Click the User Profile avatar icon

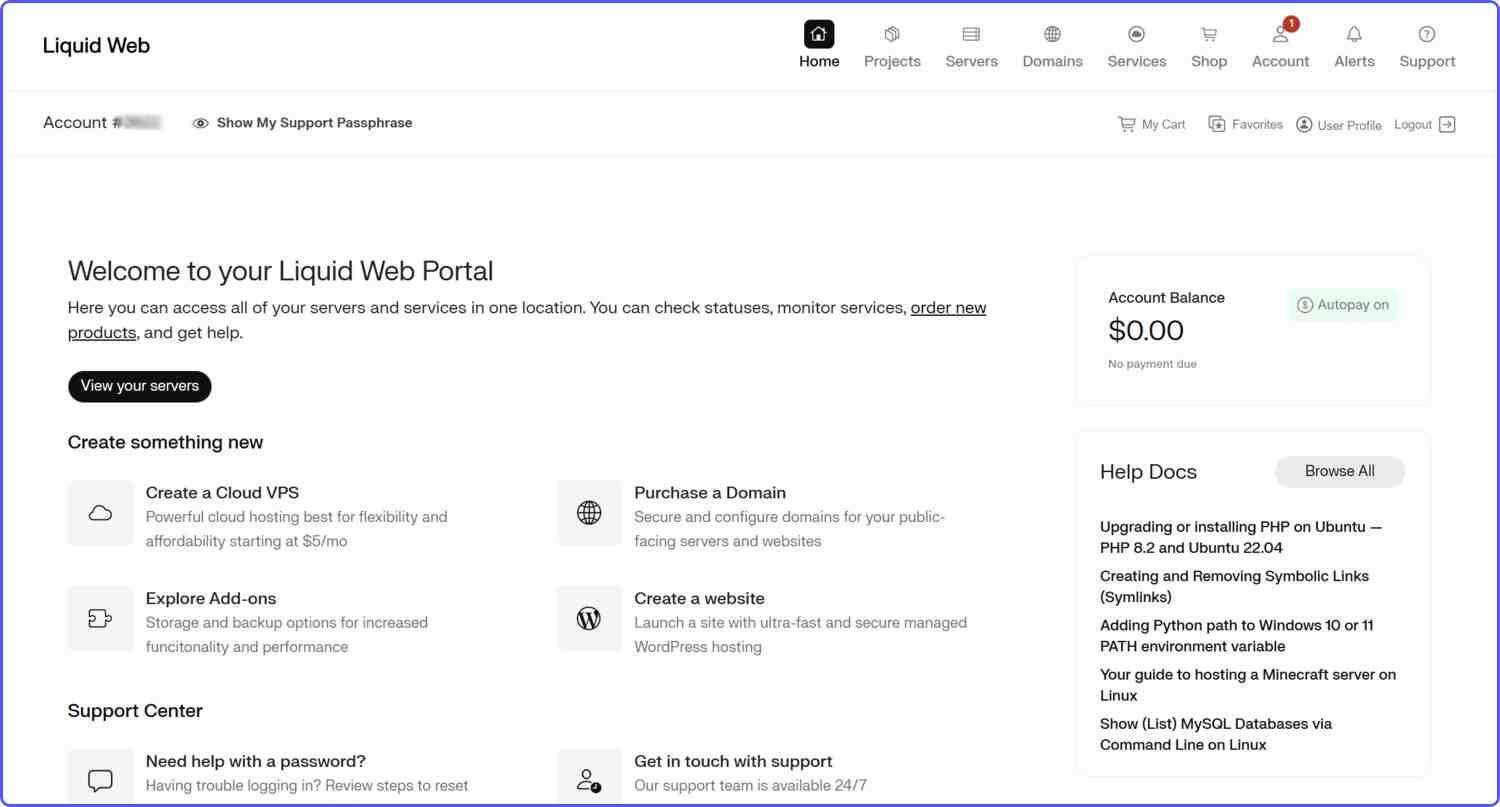pyautogui.click(x=1304, y=124)
